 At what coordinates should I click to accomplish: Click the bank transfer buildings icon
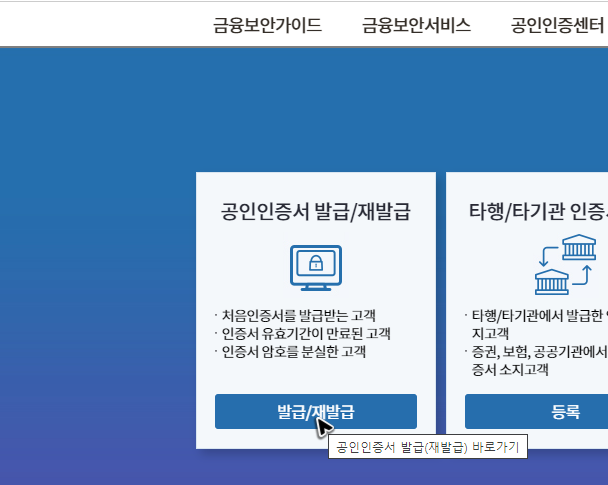pos(565,264)
